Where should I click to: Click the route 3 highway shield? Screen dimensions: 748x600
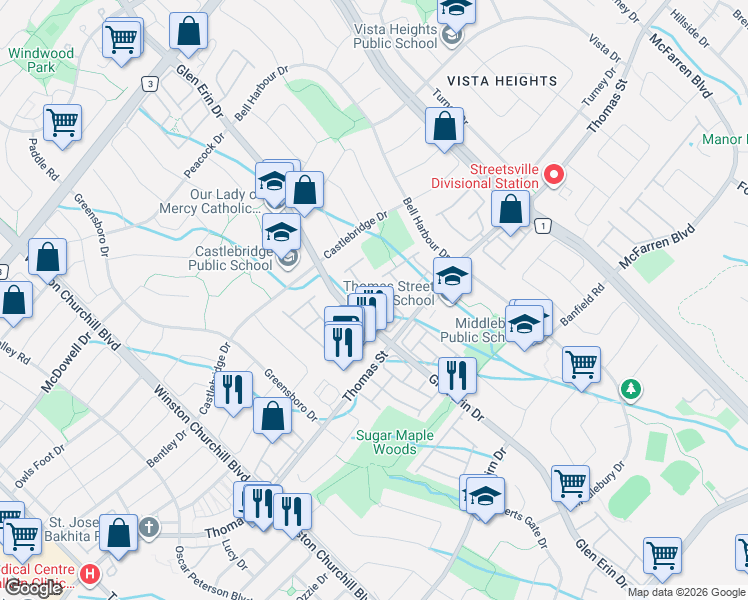[150, 84]
